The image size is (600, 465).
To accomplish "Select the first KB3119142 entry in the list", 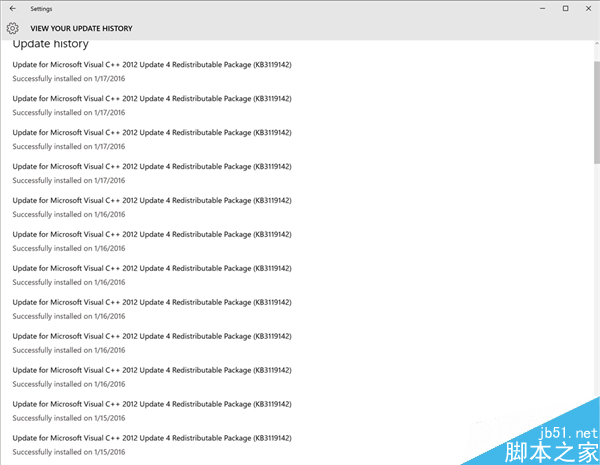I will [152, 65].
